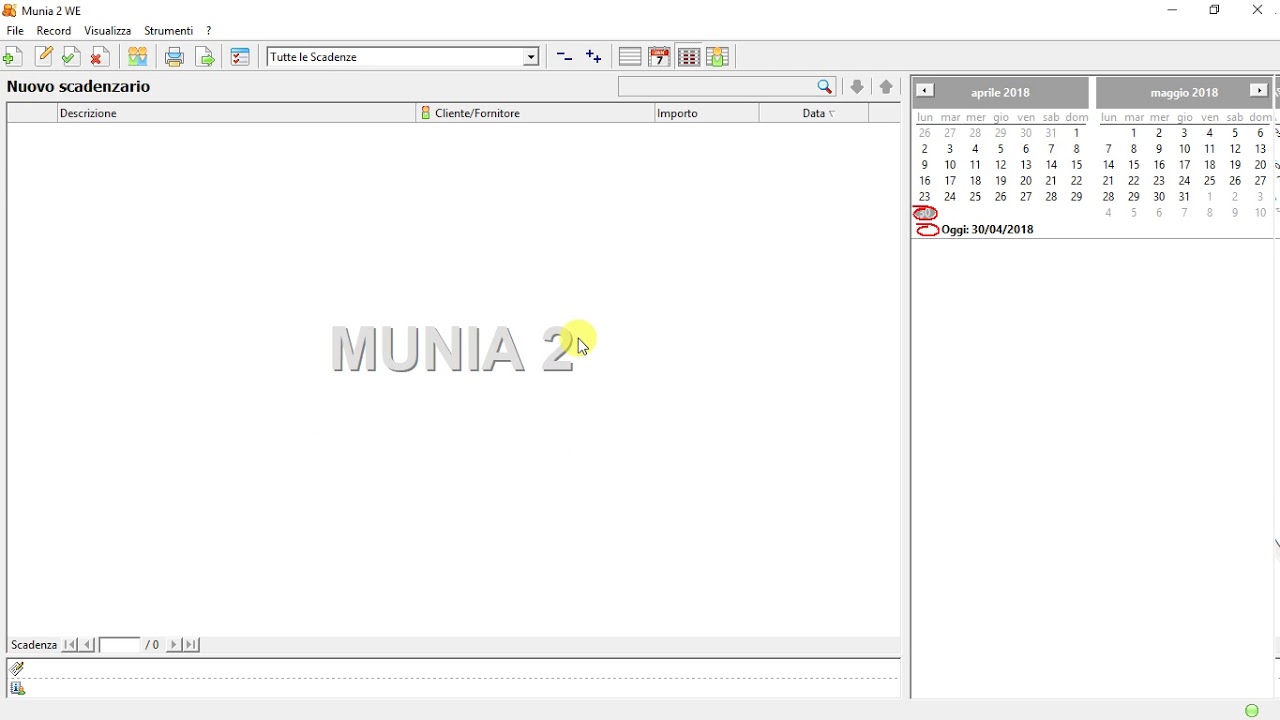Click the print icon

(174, 57)
